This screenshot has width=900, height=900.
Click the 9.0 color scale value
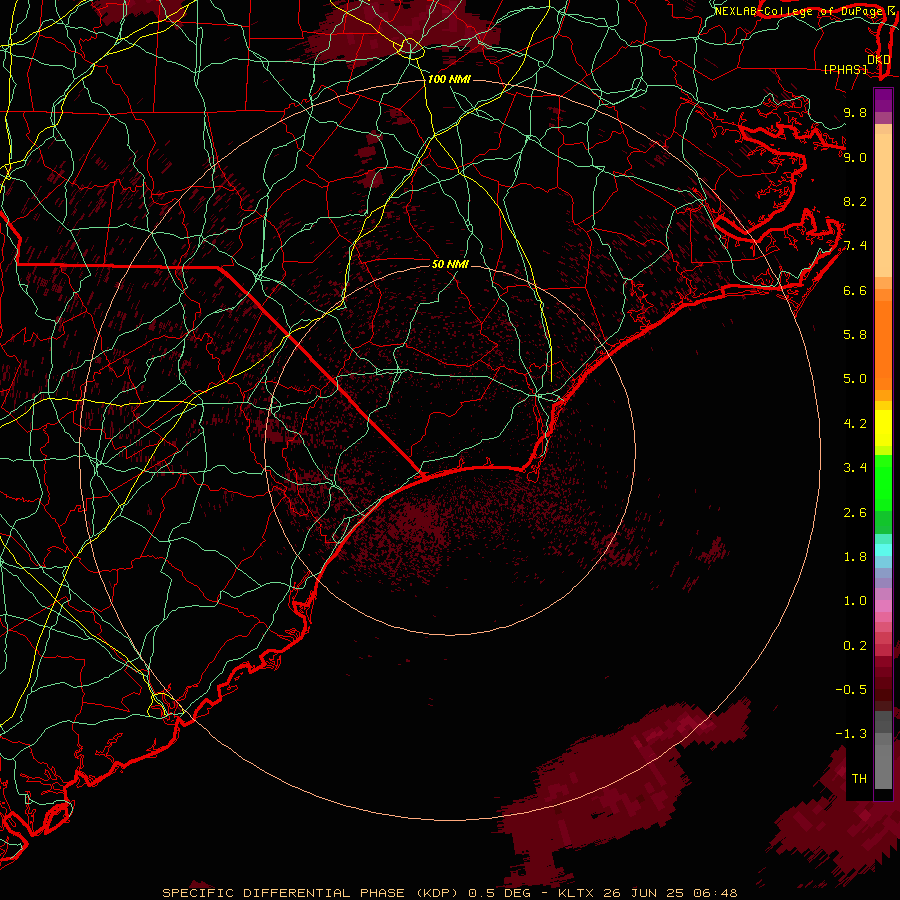pyautogui.click(x=855, y=157)
